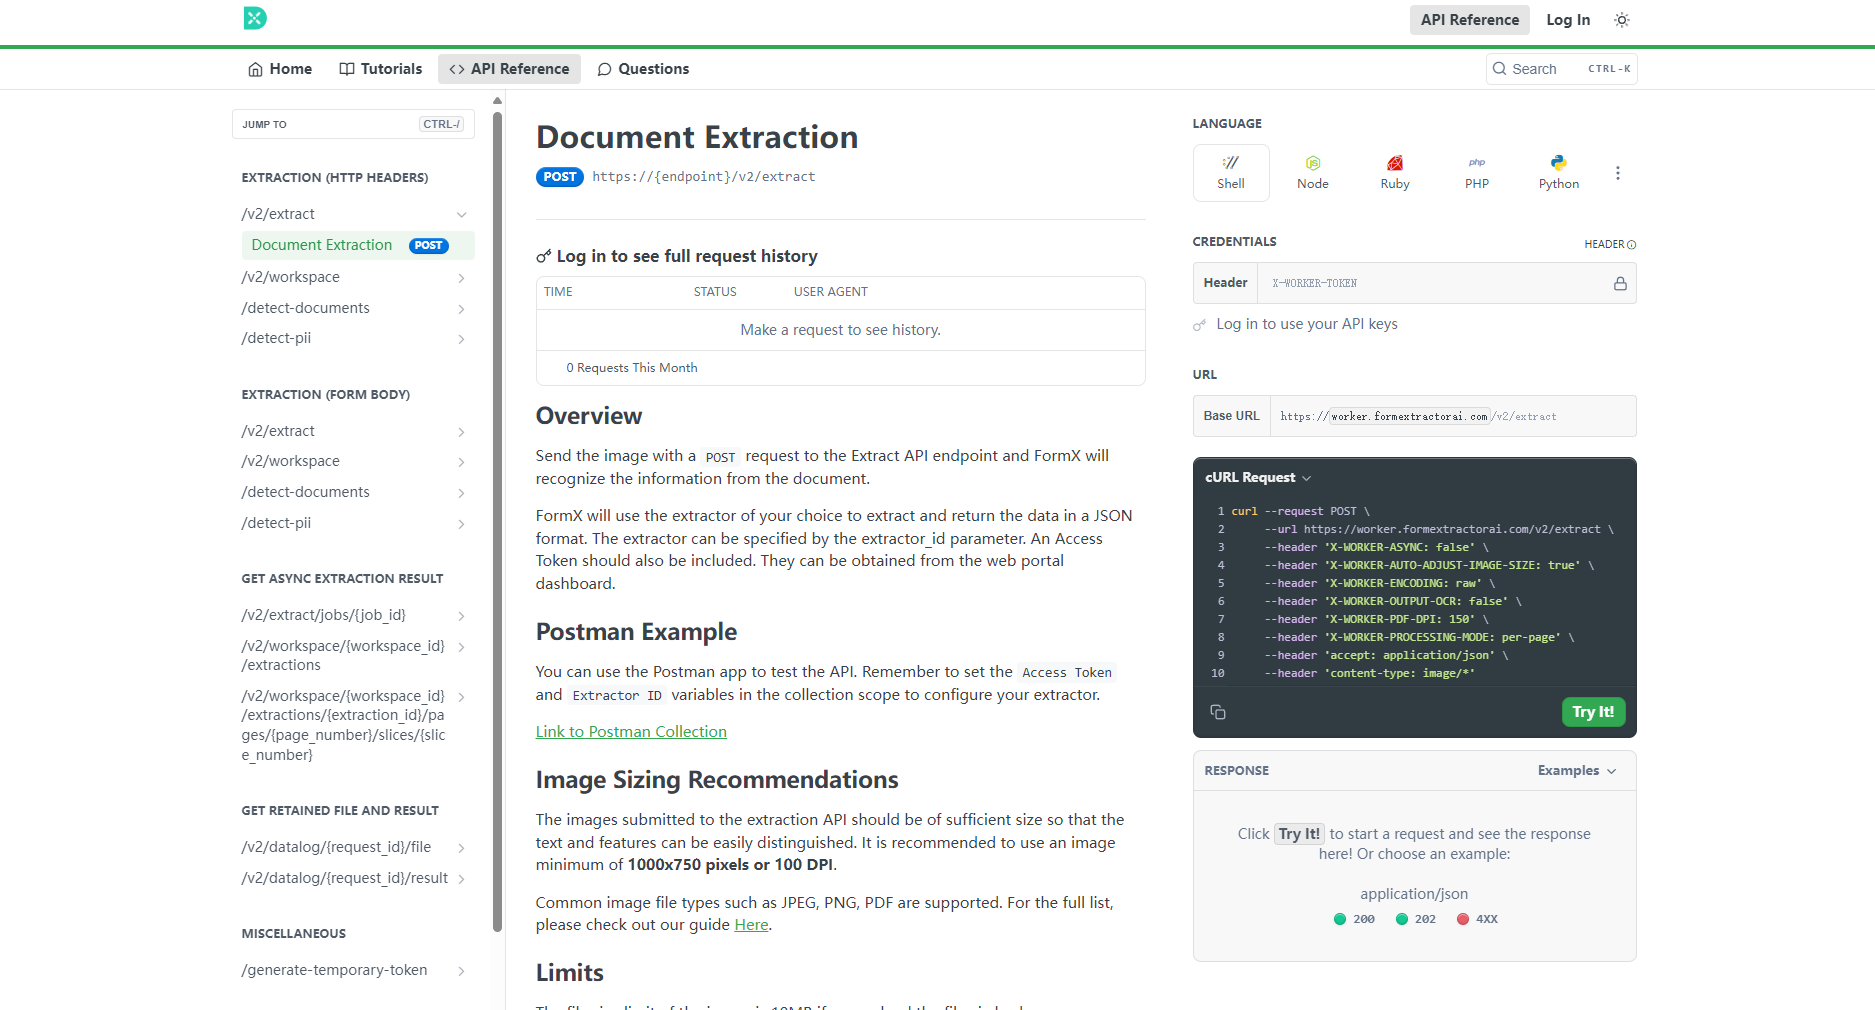Click the Log In link
This screenshot has width=1875, height=1010.
(1568, 20)
